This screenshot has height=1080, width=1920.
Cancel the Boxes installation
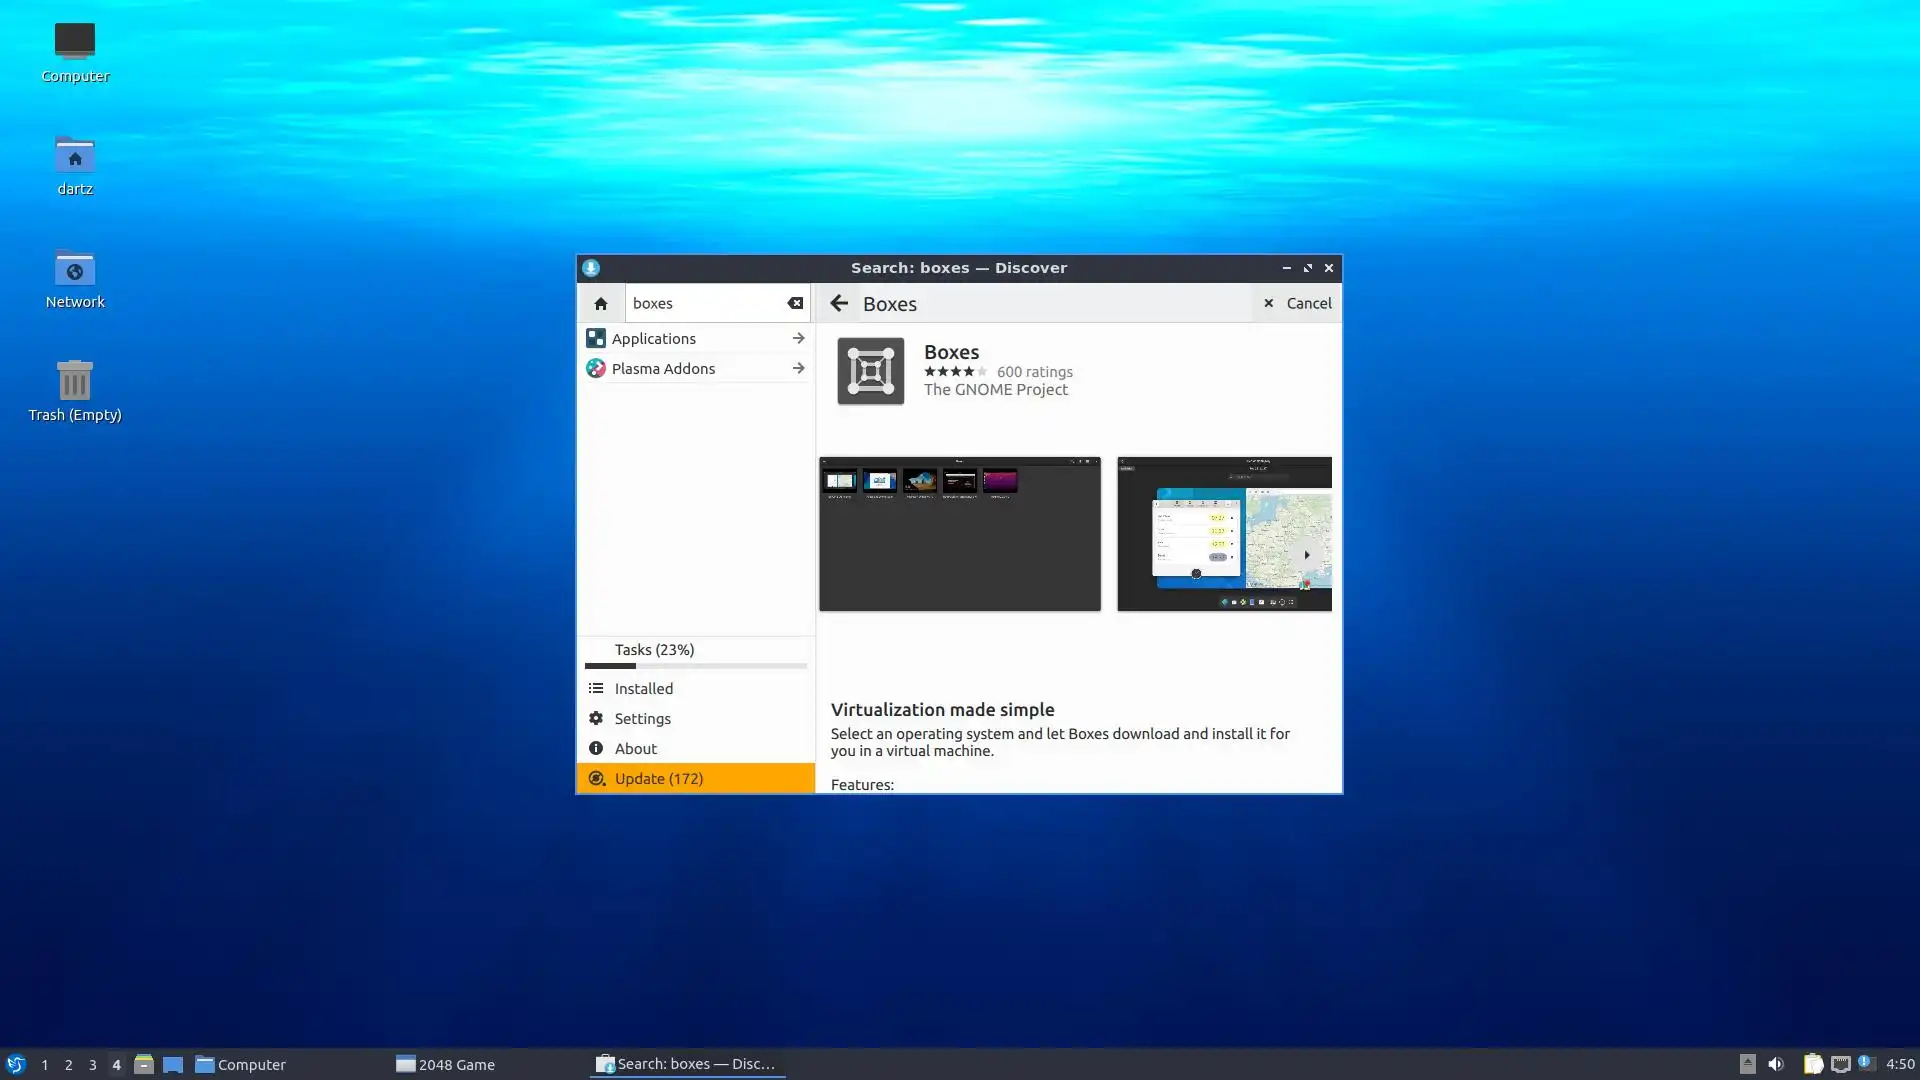pyautogui.click(x=1297, y=303)
